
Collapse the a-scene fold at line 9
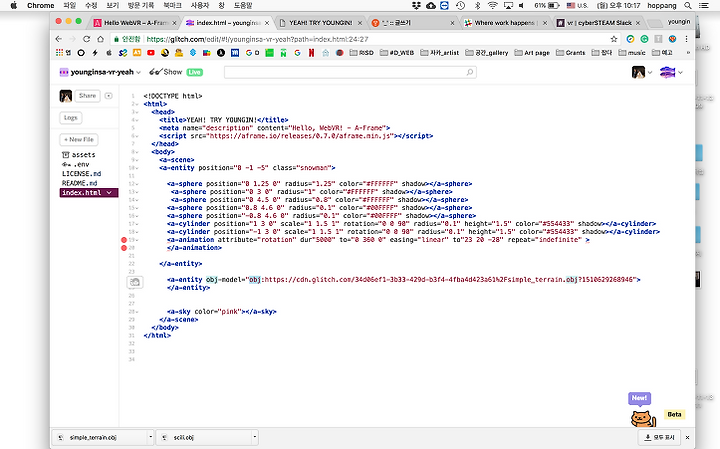pos(137,160)
